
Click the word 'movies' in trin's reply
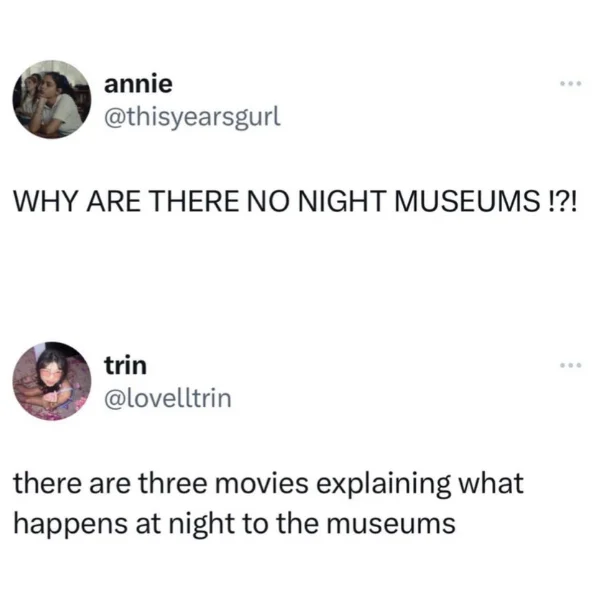tap(262, 483)
